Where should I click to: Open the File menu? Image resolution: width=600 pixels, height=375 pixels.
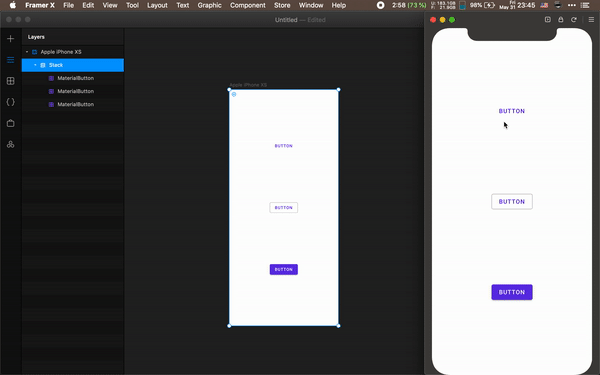point(68,5)
